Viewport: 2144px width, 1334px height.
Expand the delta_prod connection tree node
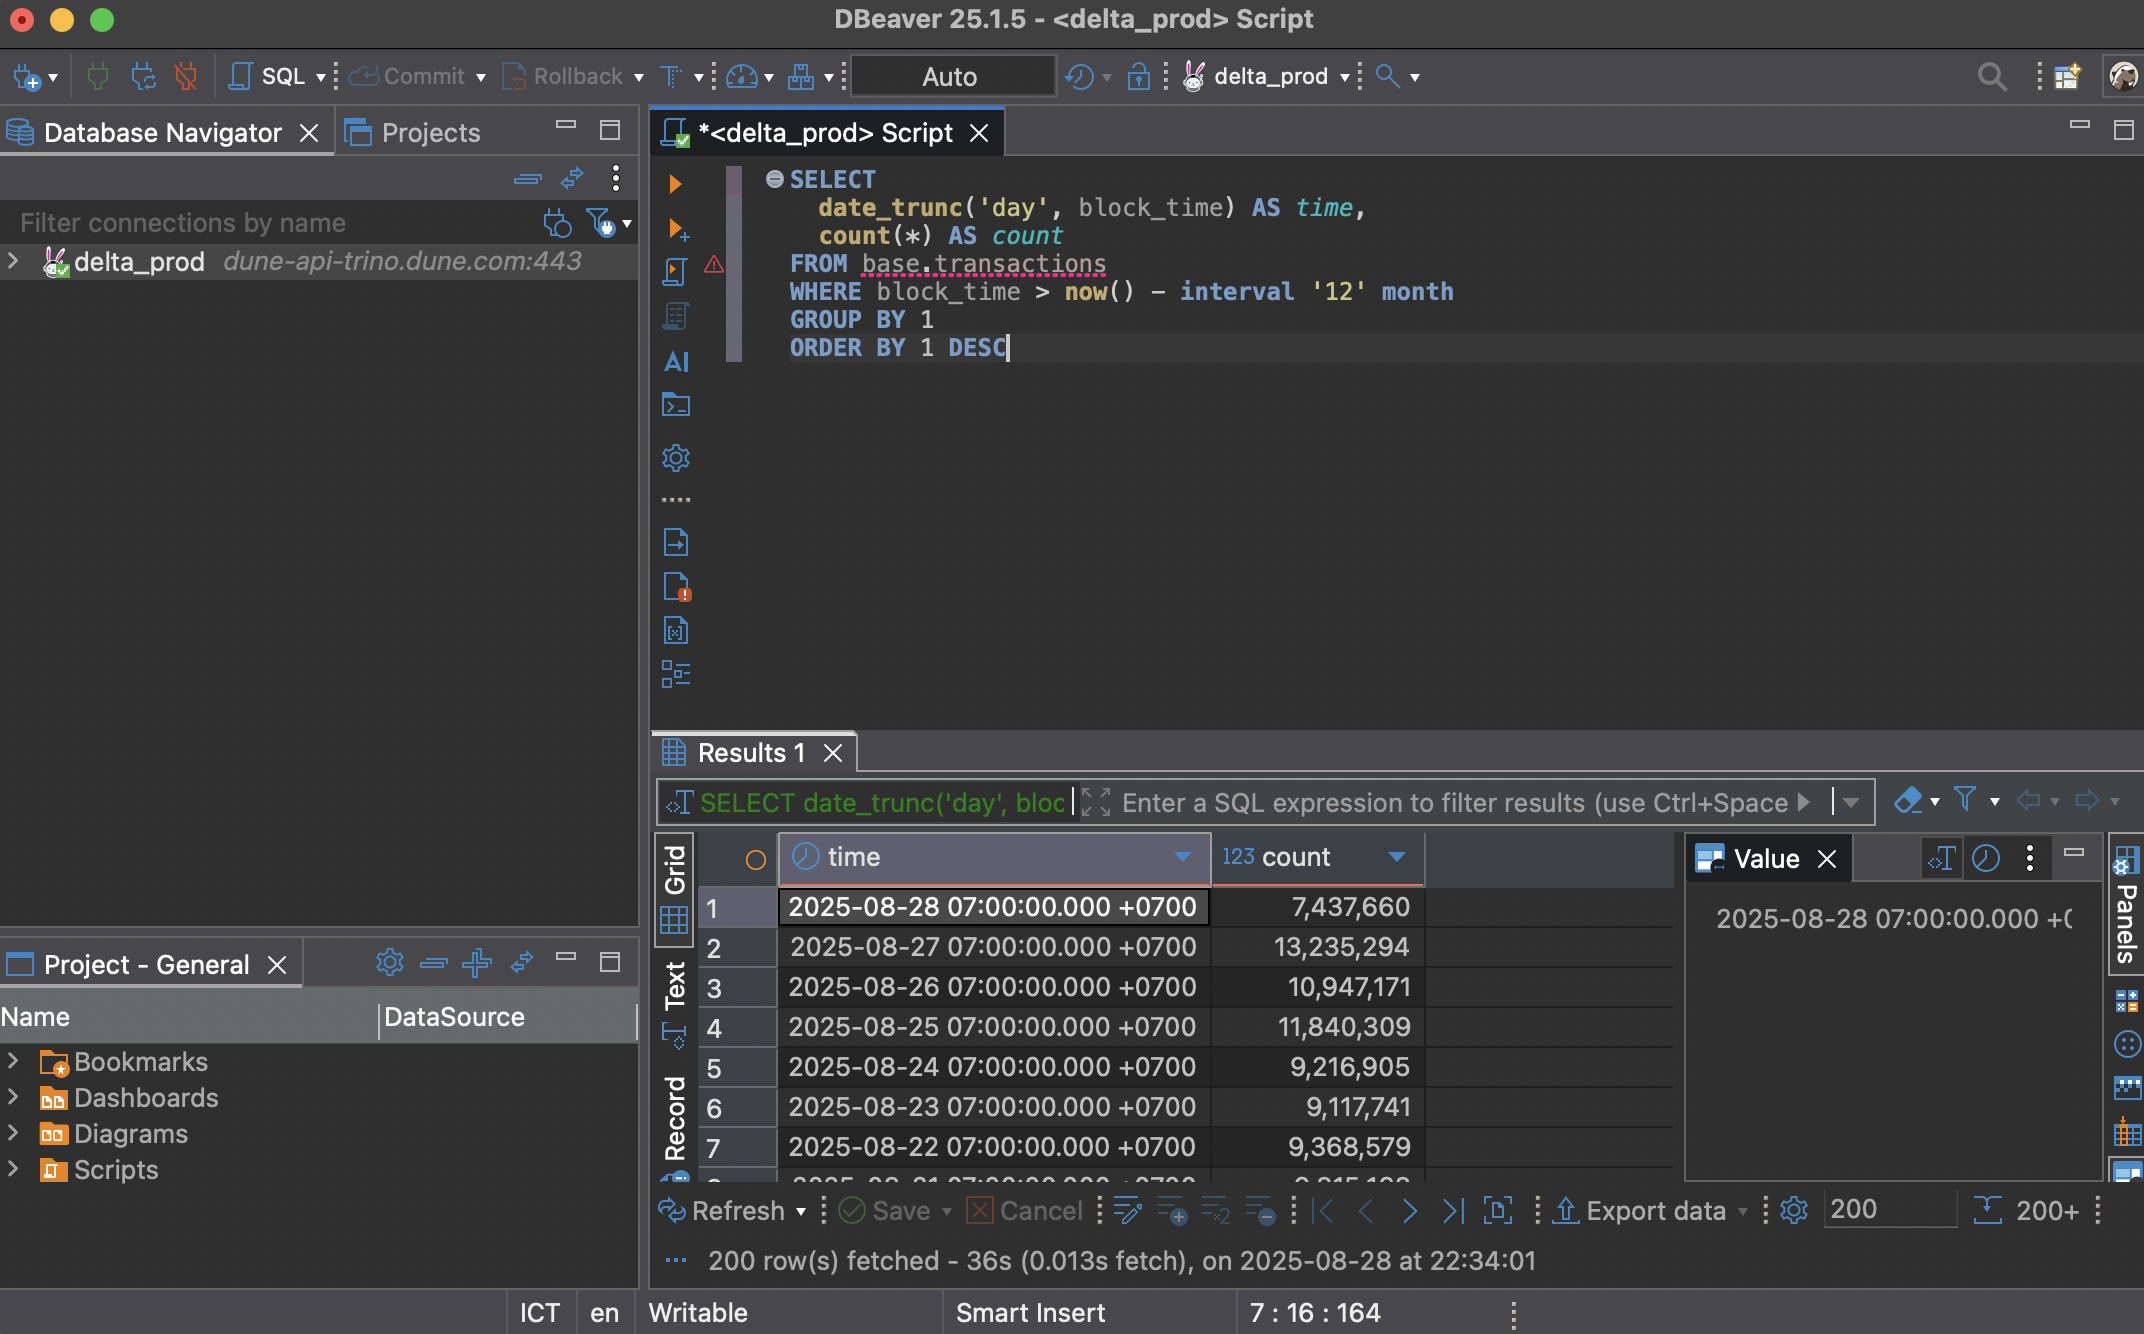[14, 261]
